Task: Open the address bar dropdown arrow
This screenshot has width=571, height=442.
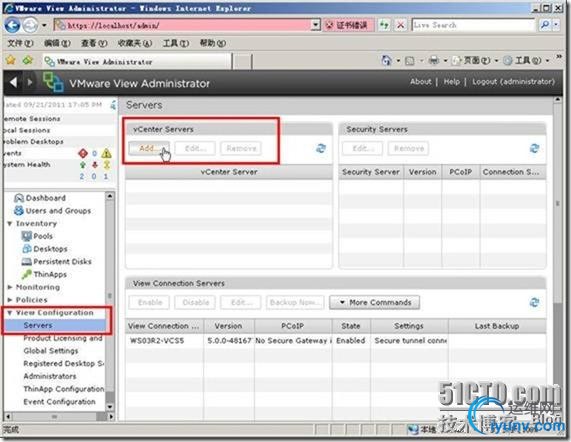Action: point(315,25)
